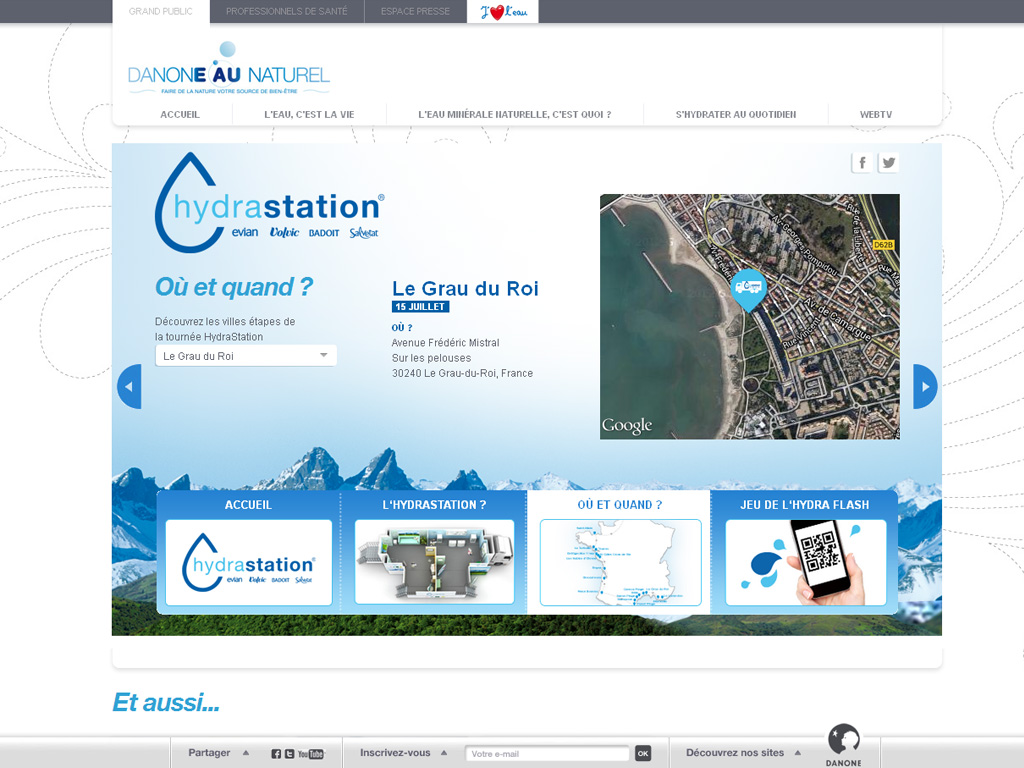The height and width of the screenshot is (768, 1024).
Task: Click the Danone Eau Naturel header logo
Action: pos(229,69)
